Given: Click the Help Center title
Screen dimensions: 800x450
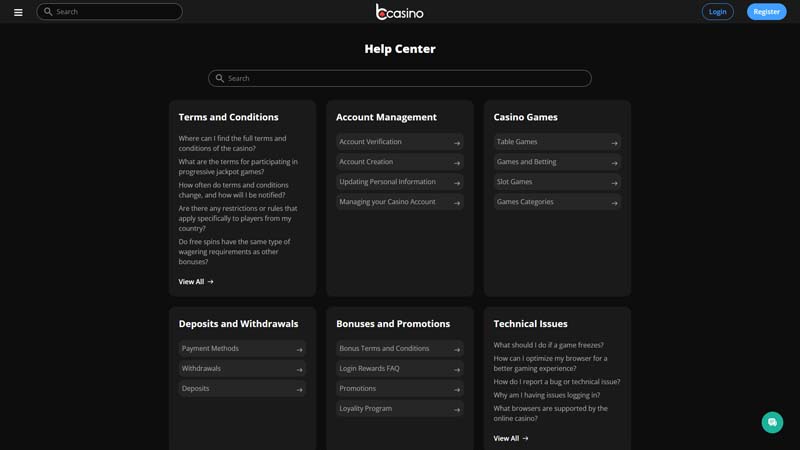Looking at the screenshot, I should coord(399,48).
